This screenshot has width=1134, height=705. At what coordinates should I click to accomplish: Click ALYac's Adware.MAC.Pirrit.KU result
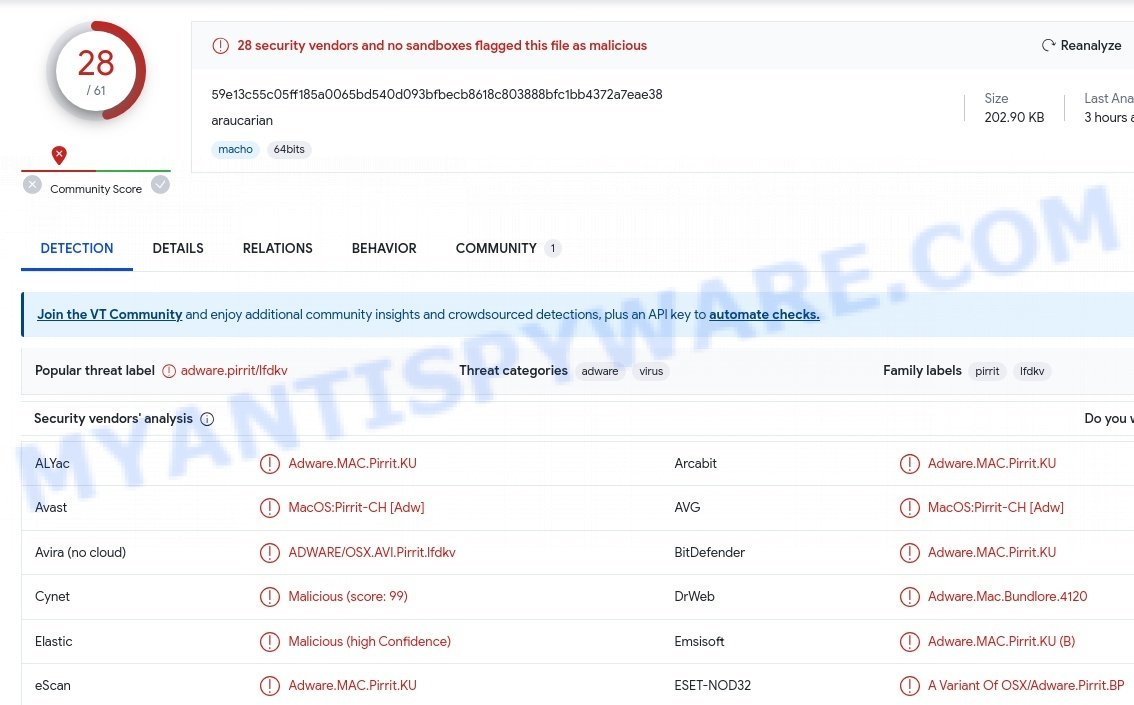352,463
